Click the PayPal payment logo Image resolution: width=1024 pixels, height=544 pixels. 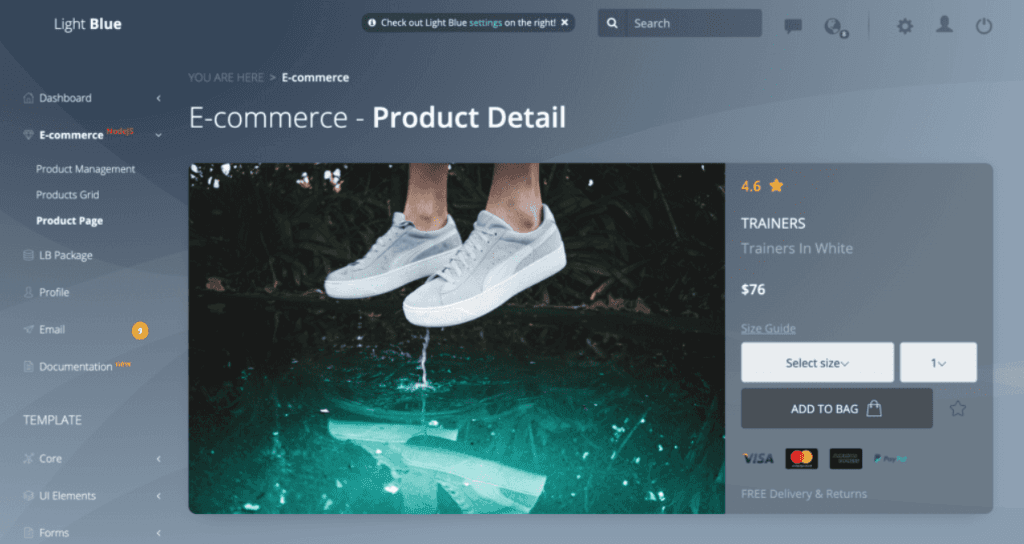(x=891, y=458)
